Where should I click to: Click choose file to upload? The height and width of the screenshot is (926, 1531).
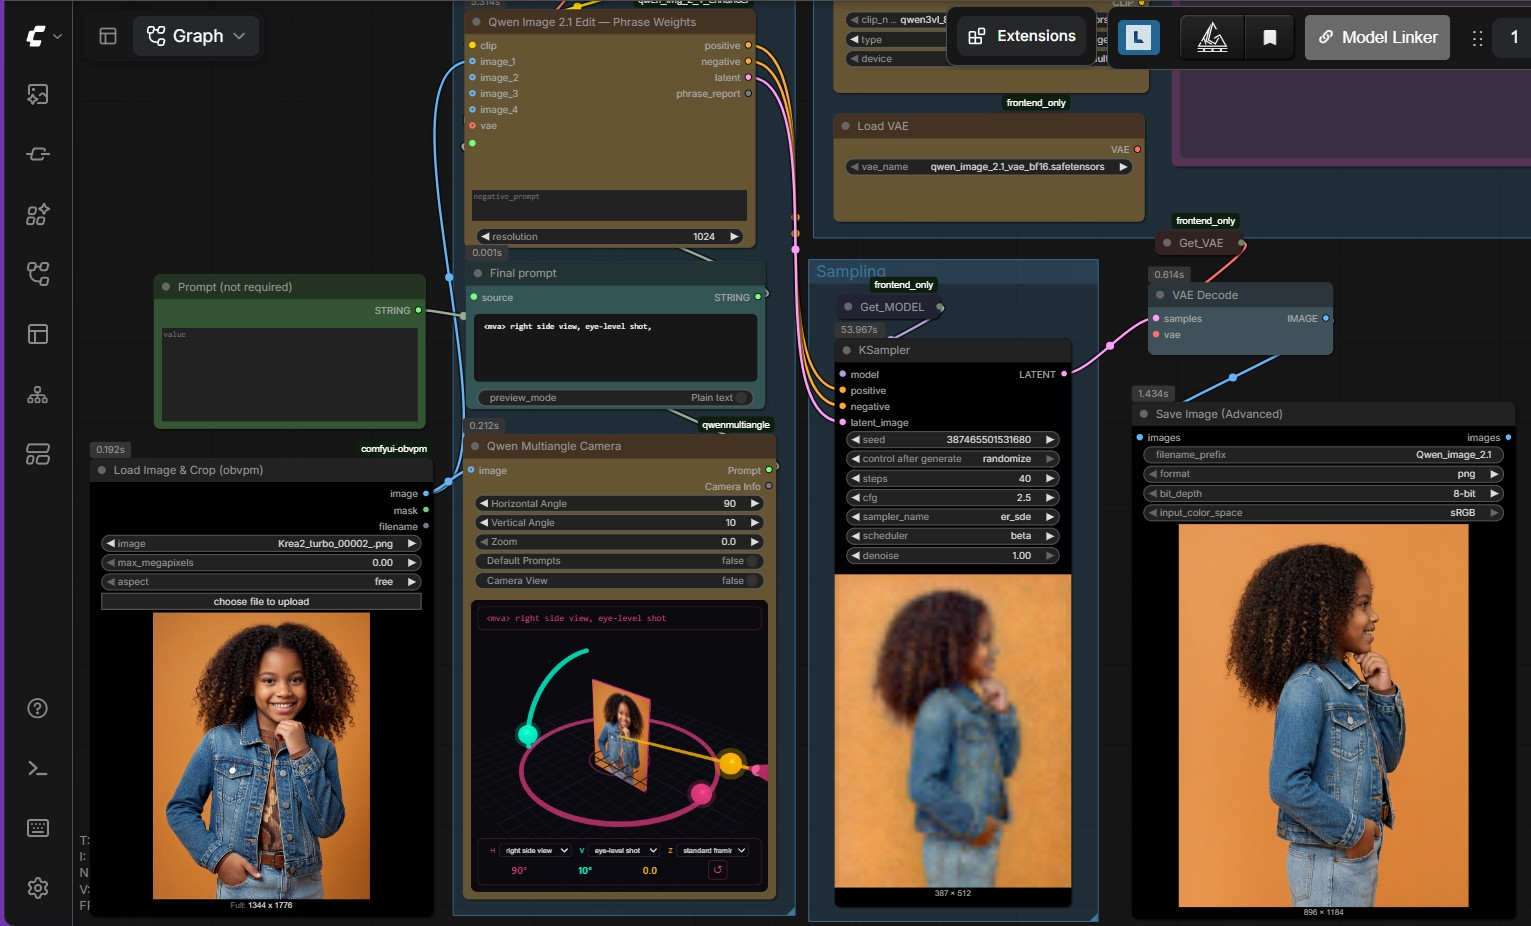tap(261, 602)
